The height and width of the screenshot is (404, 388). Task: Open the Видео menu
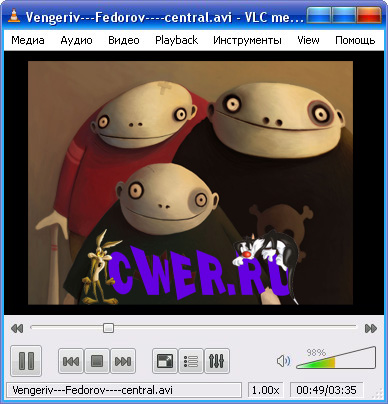click(124, 40)
